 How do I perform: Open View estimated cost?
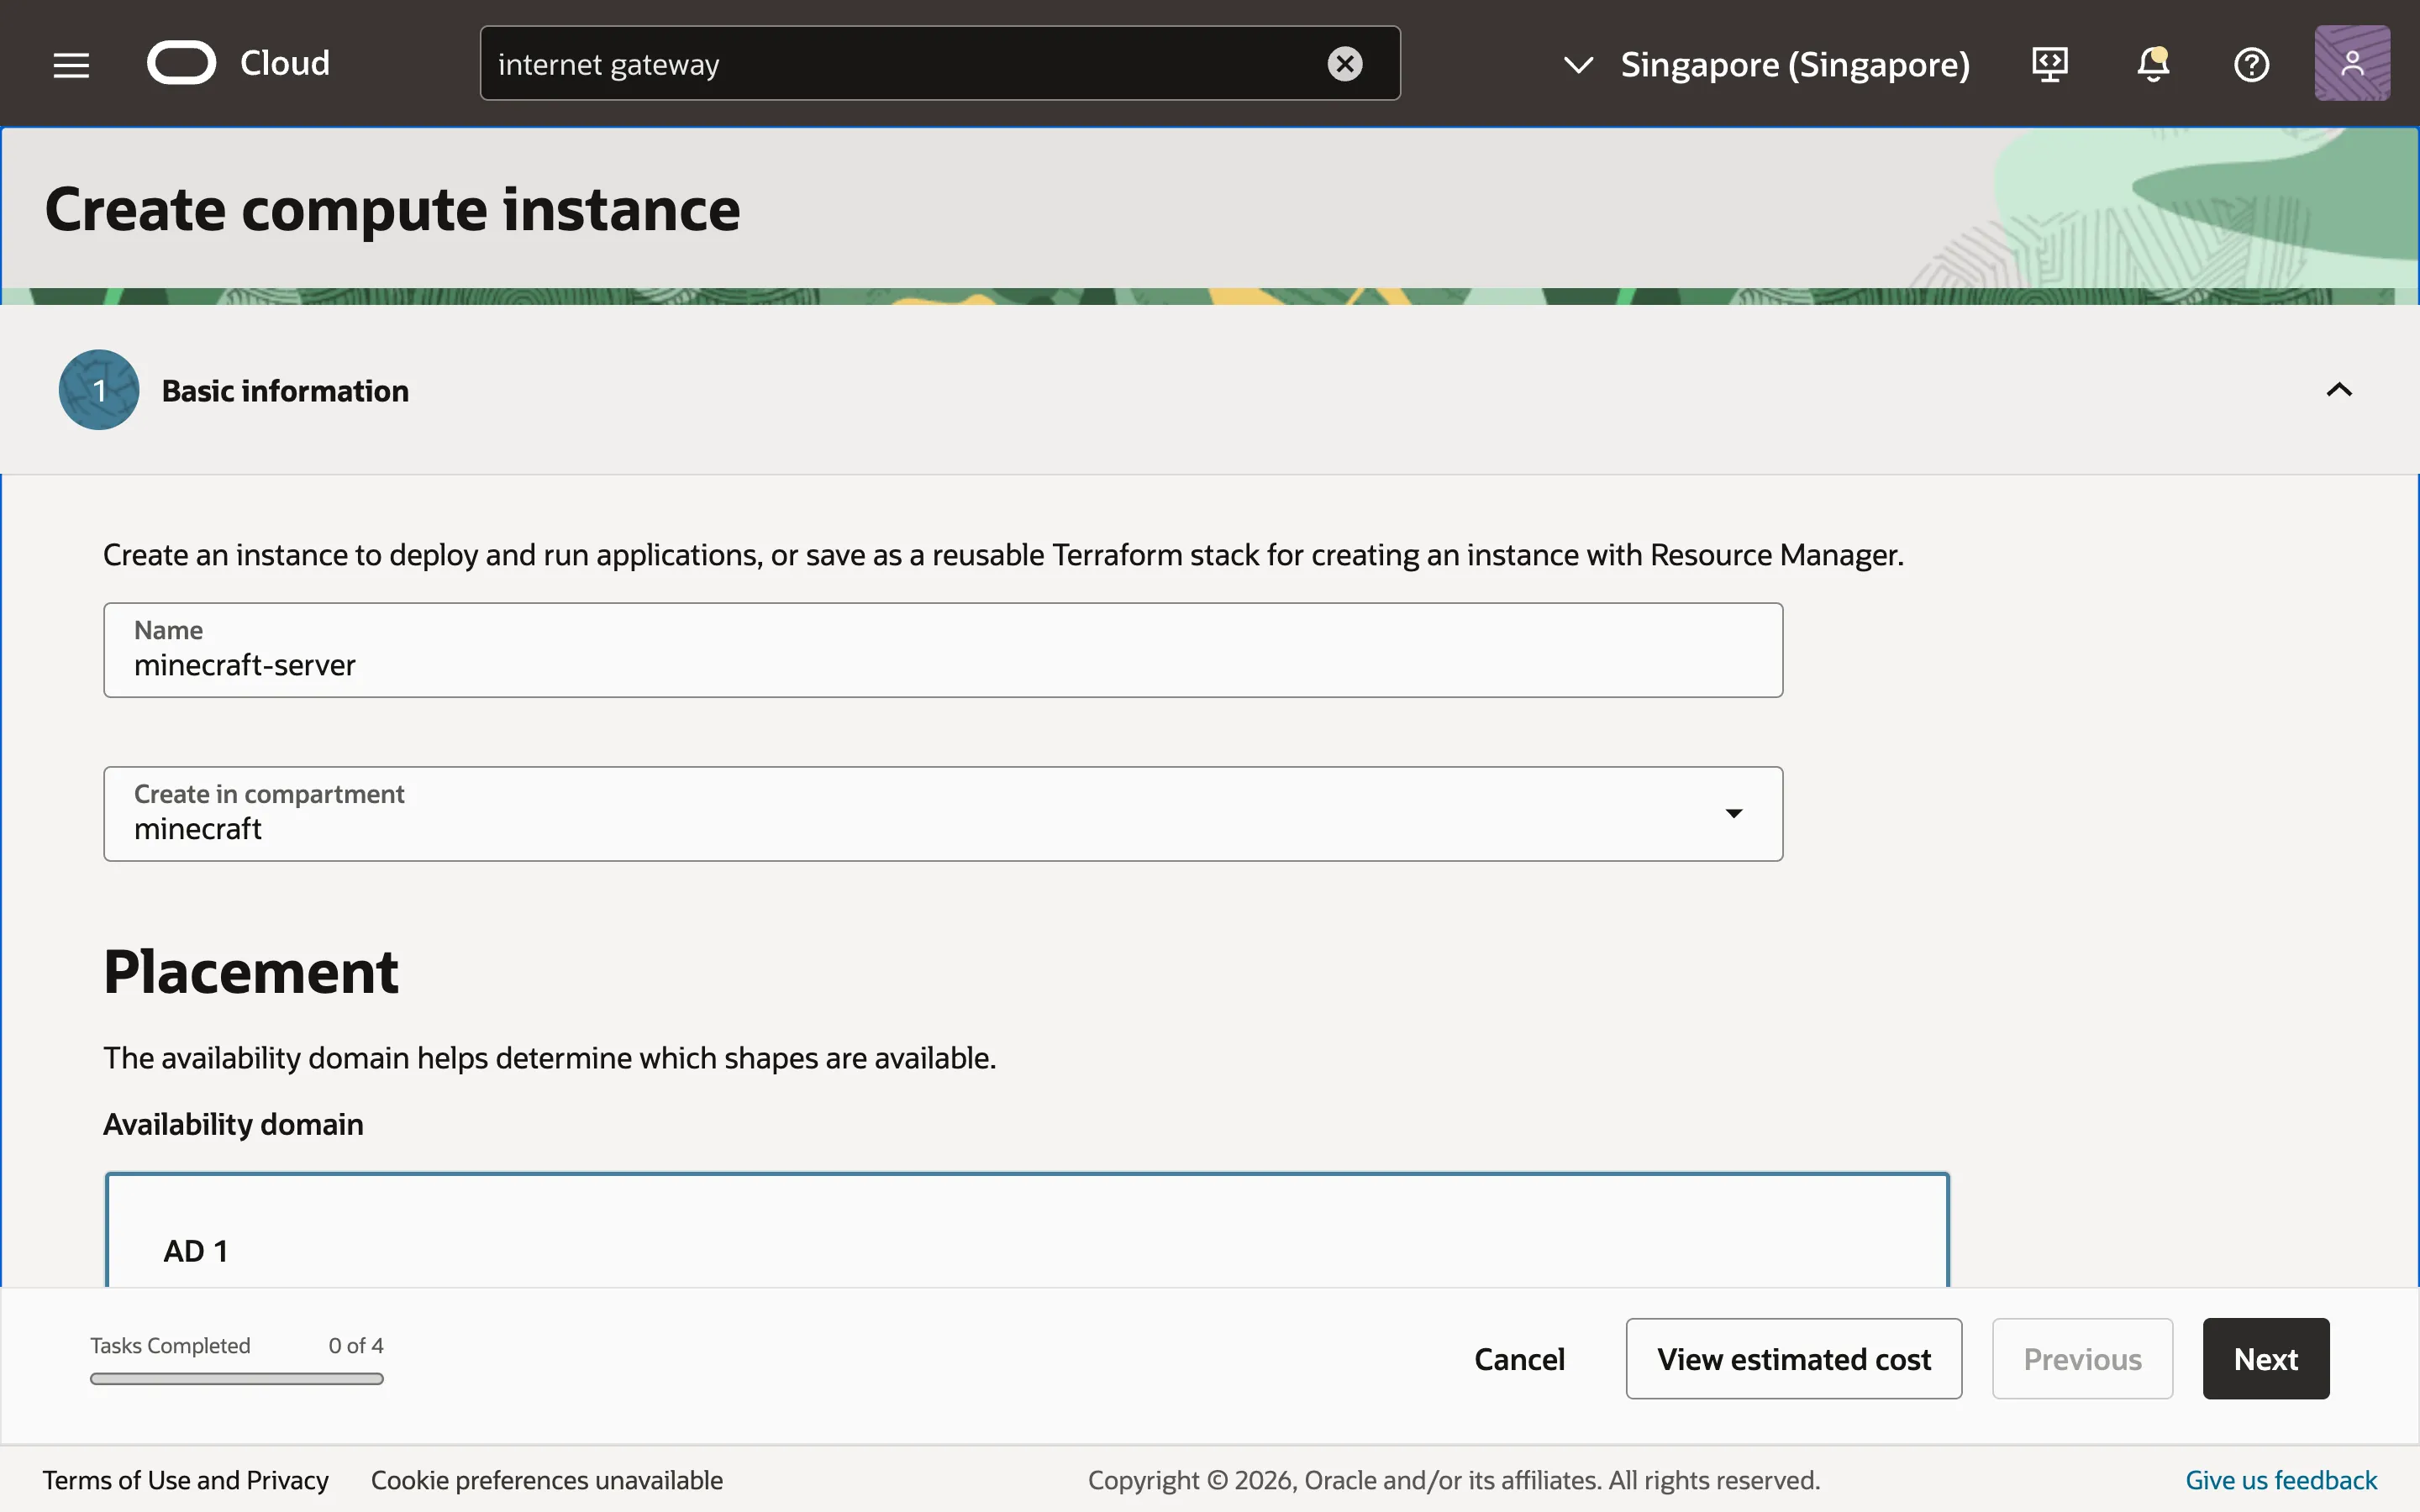click(x=1793, y=1358)
